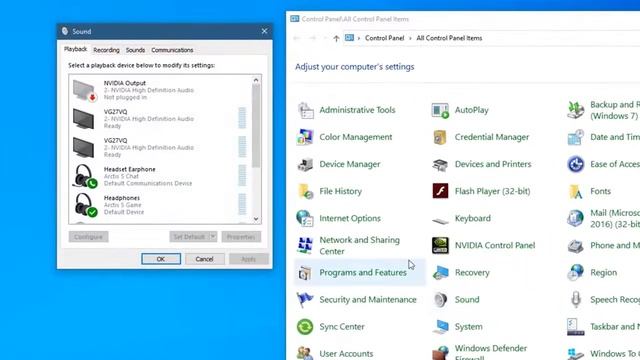Open Backup and Restore icon
The height and width of the screenshot is (360, 640).
tap(576, 110)
